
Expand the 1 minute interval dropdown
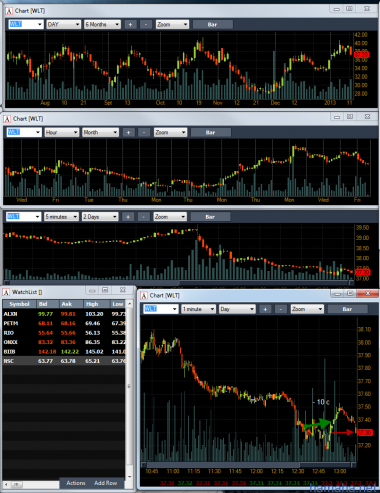click(198, 309)
